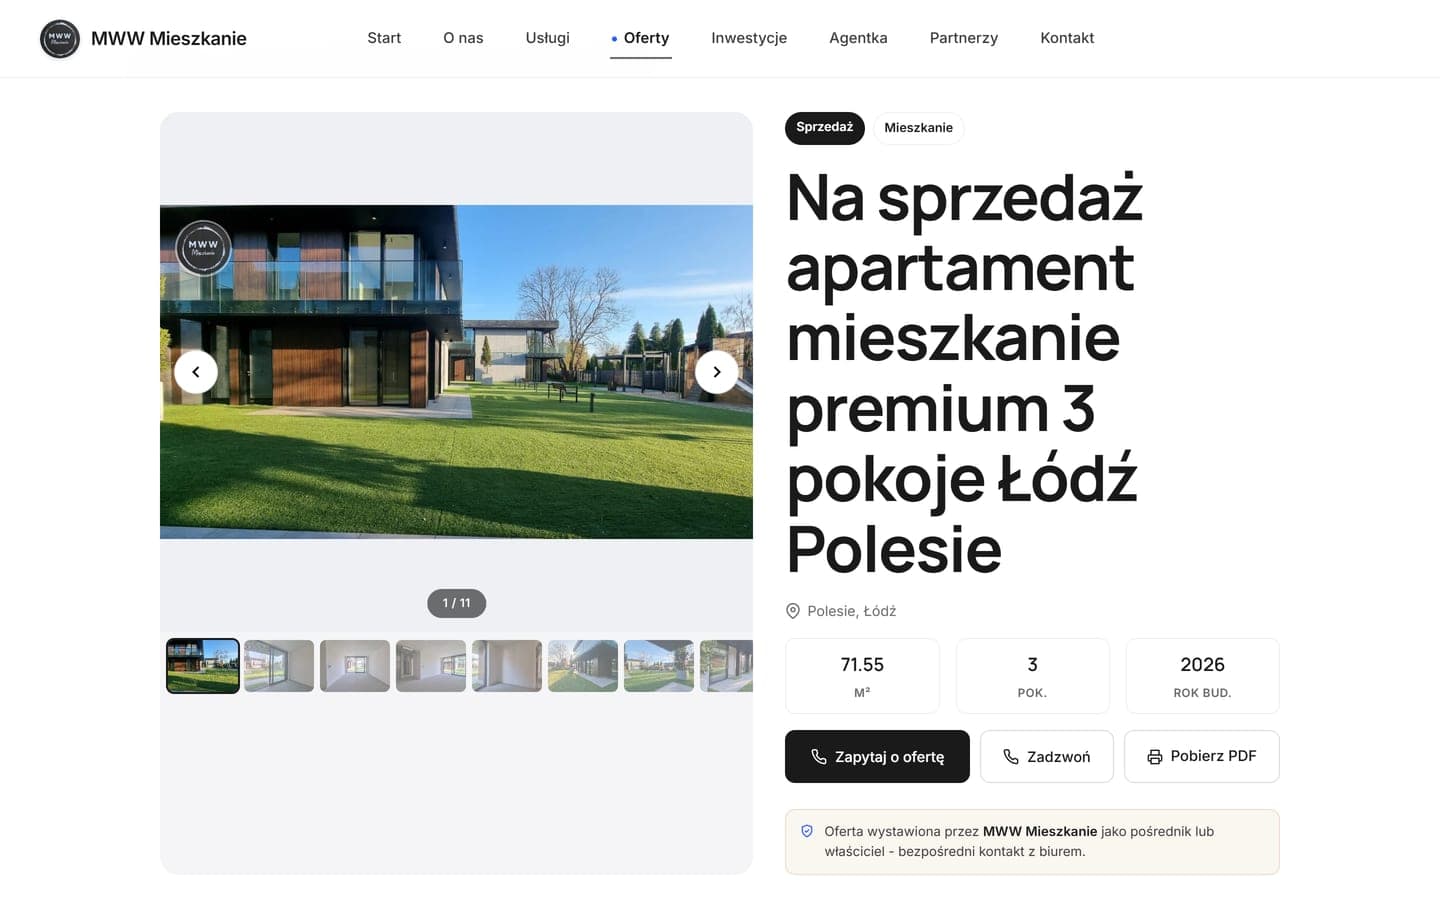Click the offer notice text about pośrednik
The width and height of the screenshot is (1440, 900).
click(1019, 841)
